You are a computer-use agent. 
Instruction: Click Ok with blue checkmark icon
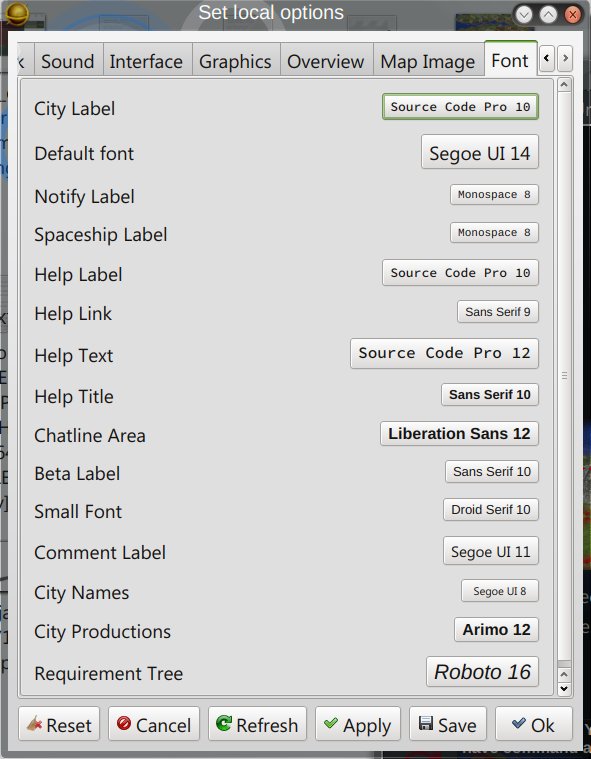tap(534, 724)
